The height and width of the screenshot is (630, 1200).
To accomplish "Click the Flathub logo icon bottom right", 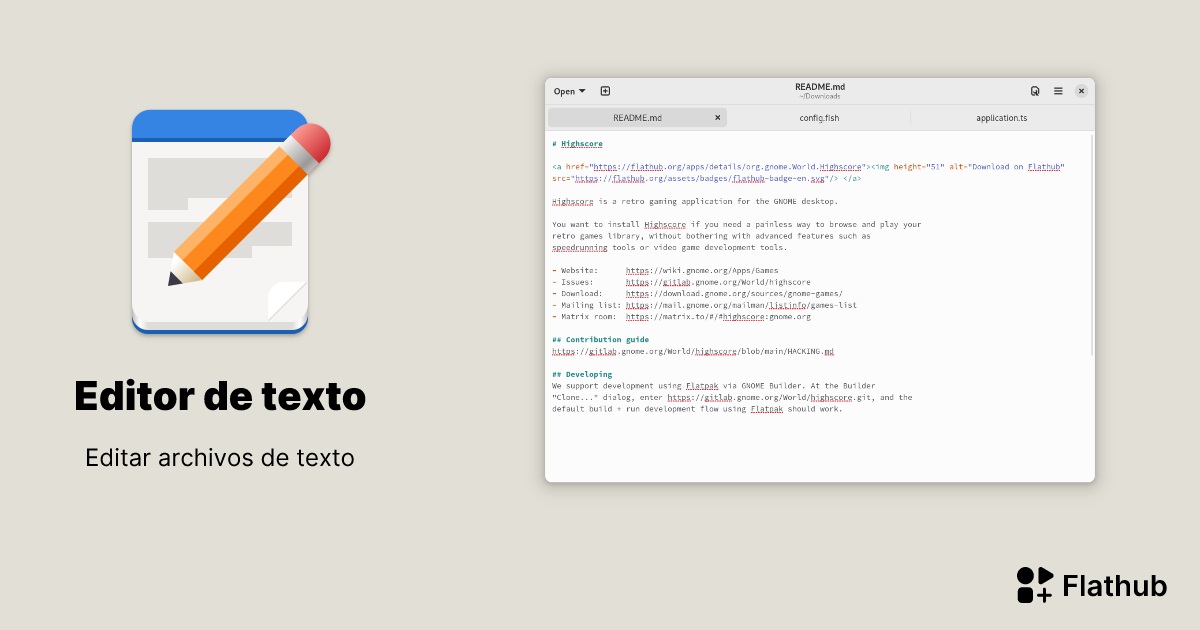I will [1033, 584].
